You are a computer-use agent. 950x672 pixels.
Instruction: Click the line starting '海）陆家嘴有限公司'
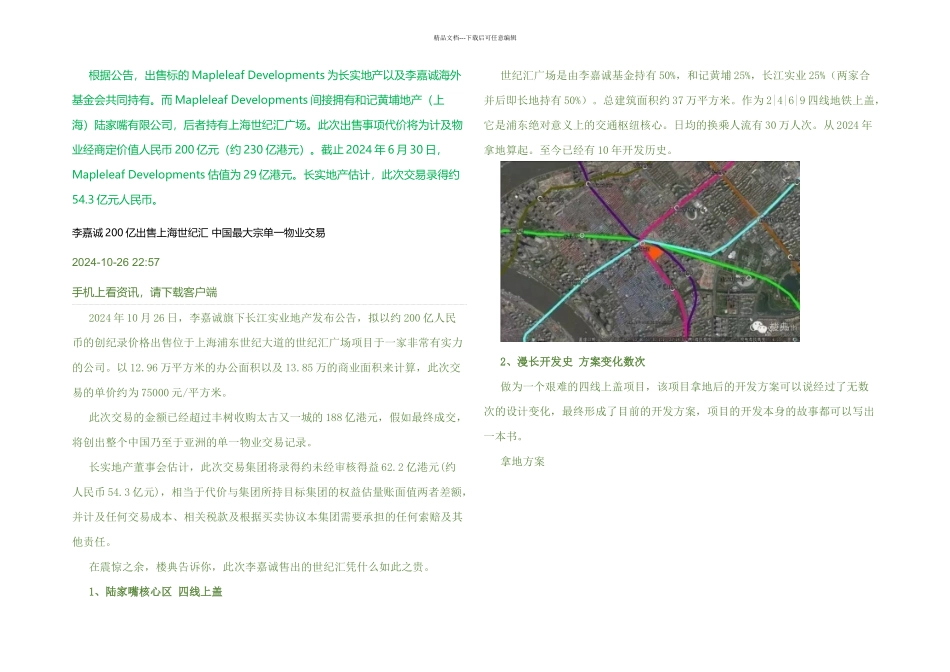[x=267, y=125]
